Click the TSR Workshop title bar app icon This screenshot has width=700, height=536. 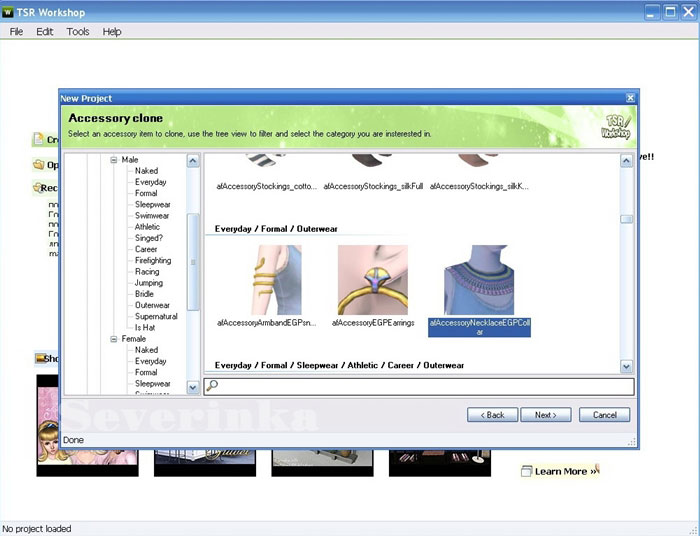[x=8, y=13]
